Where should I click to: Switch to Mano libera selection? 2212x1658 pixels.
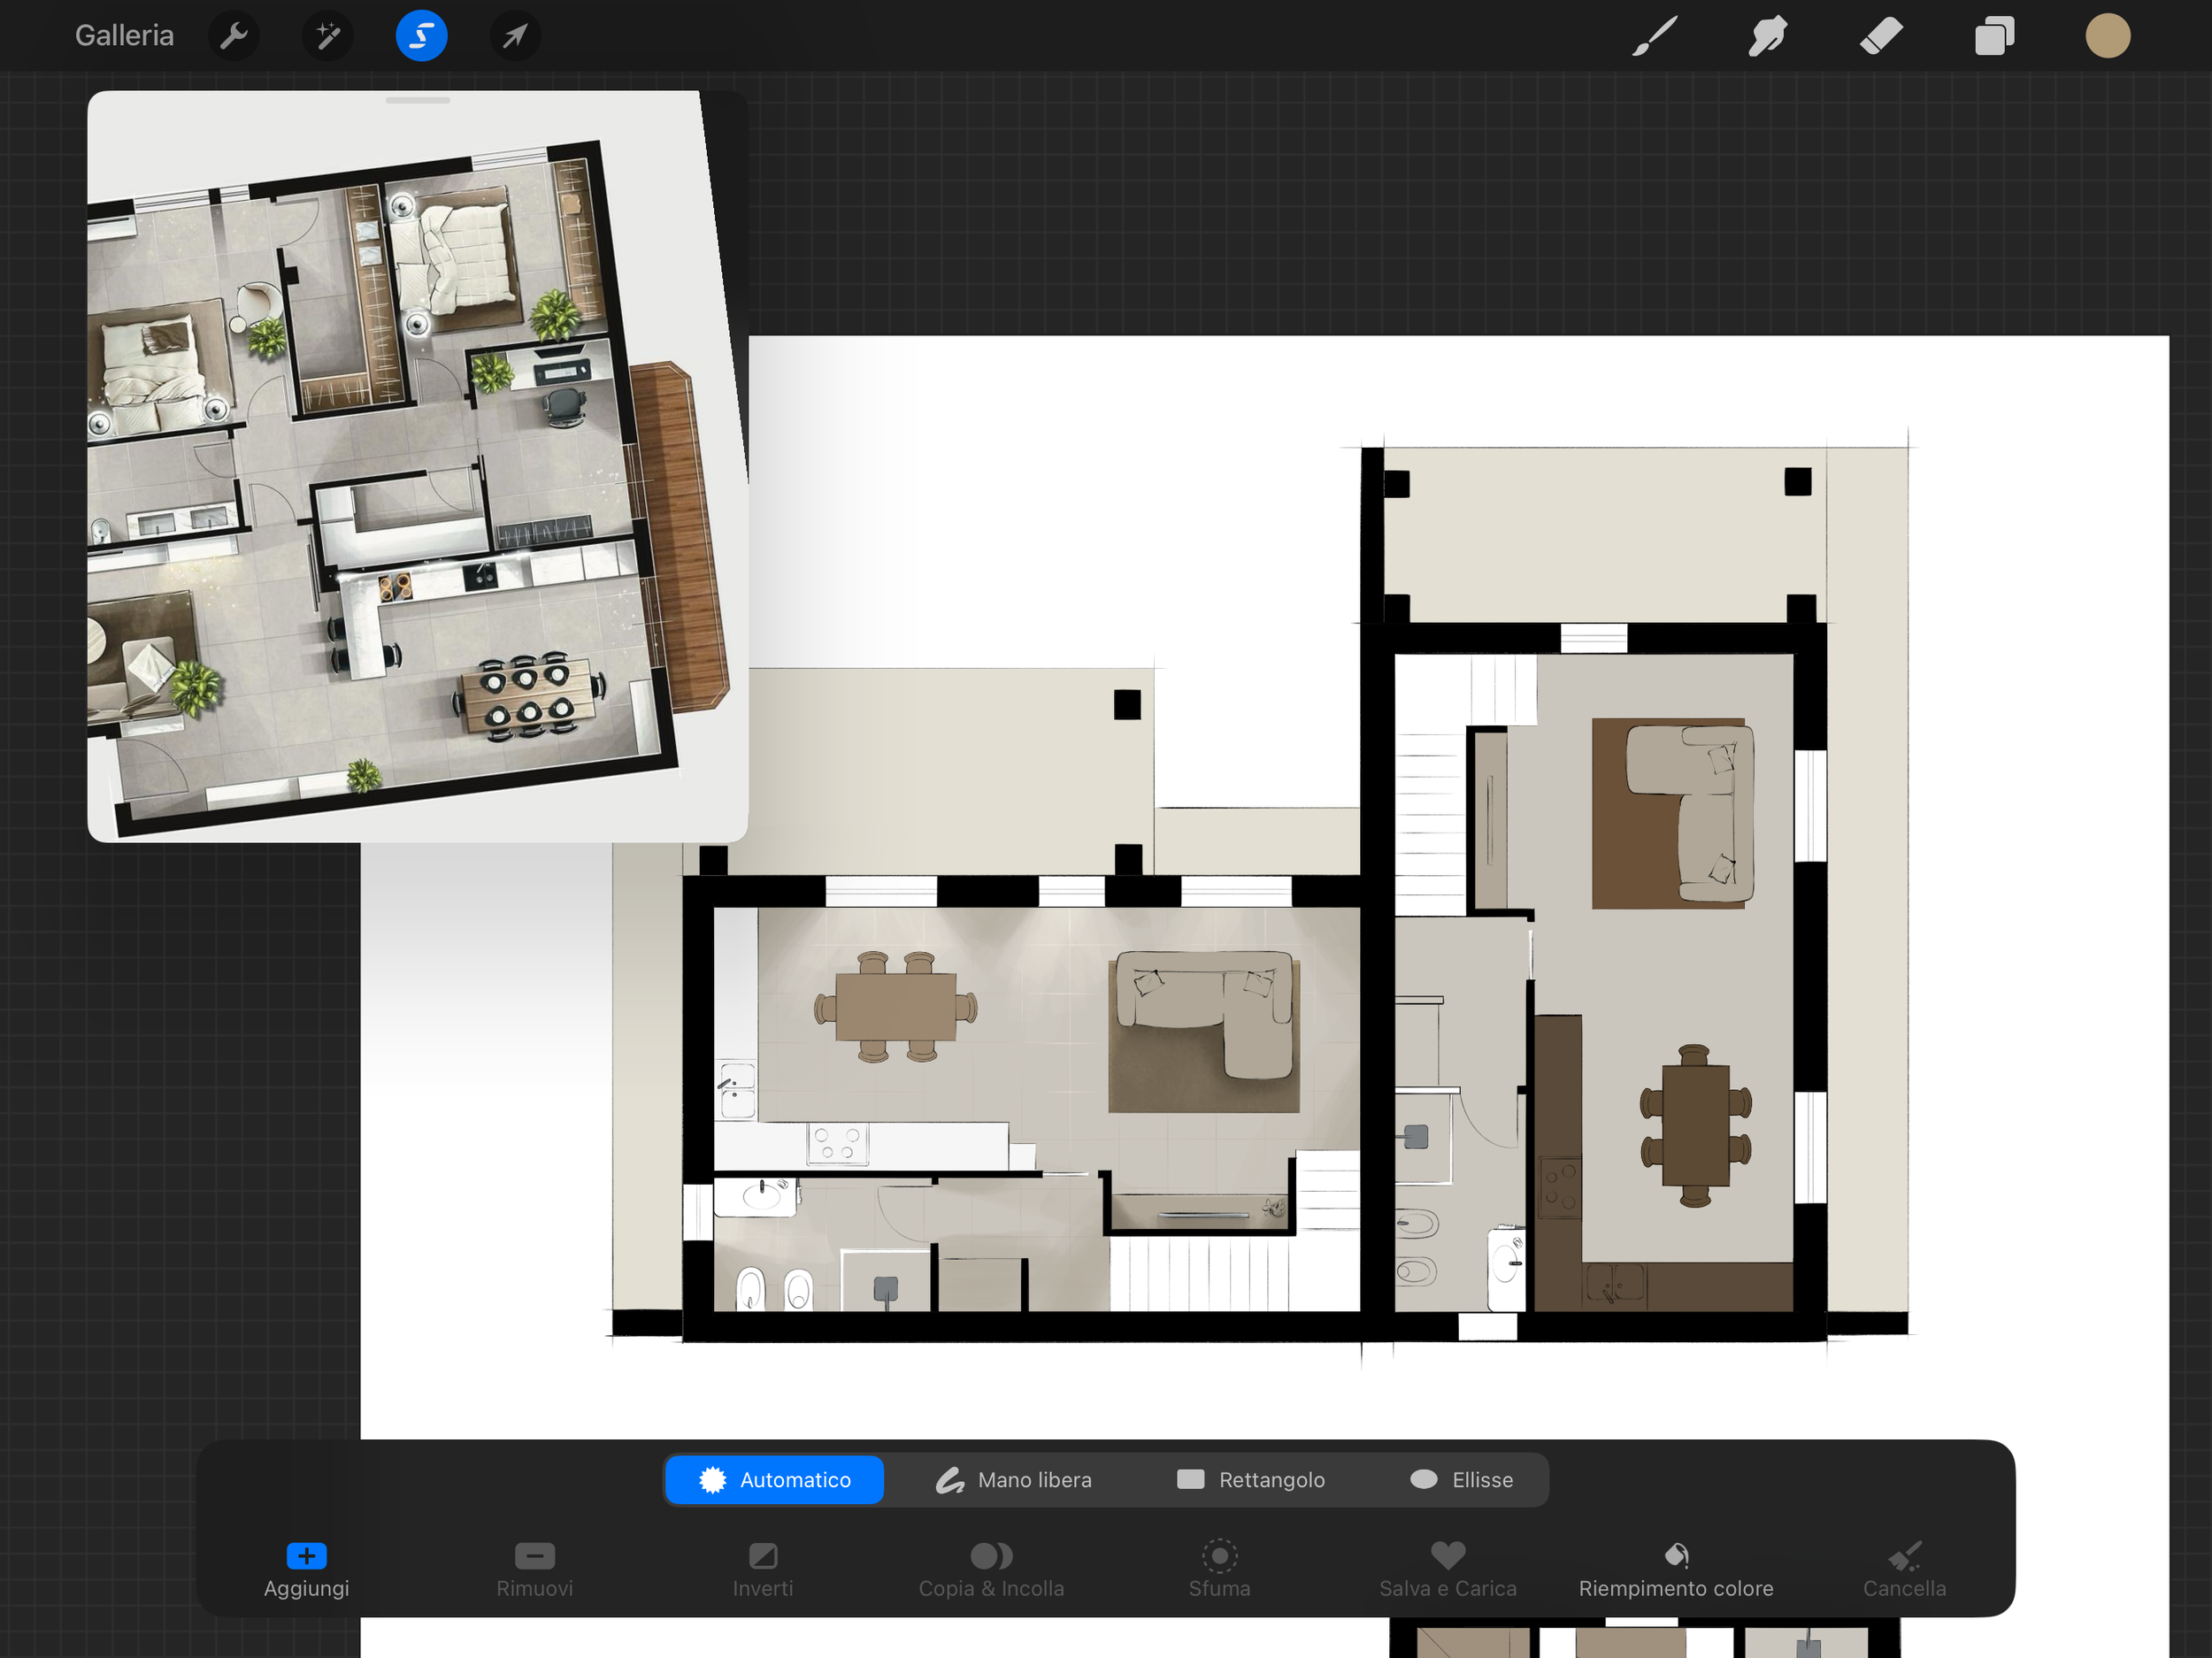(1014, 1479)
